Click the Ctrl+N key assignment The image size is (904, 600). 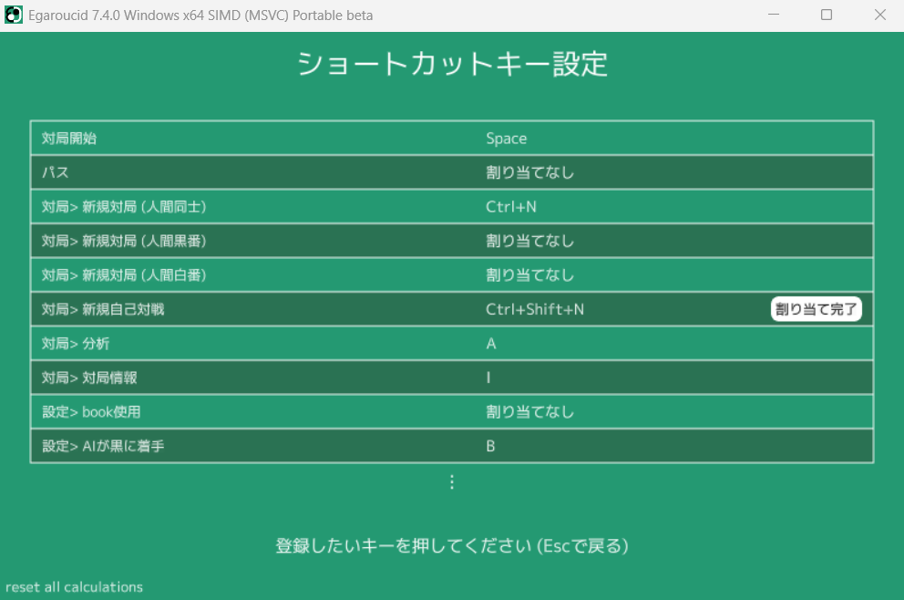(511, 206)
